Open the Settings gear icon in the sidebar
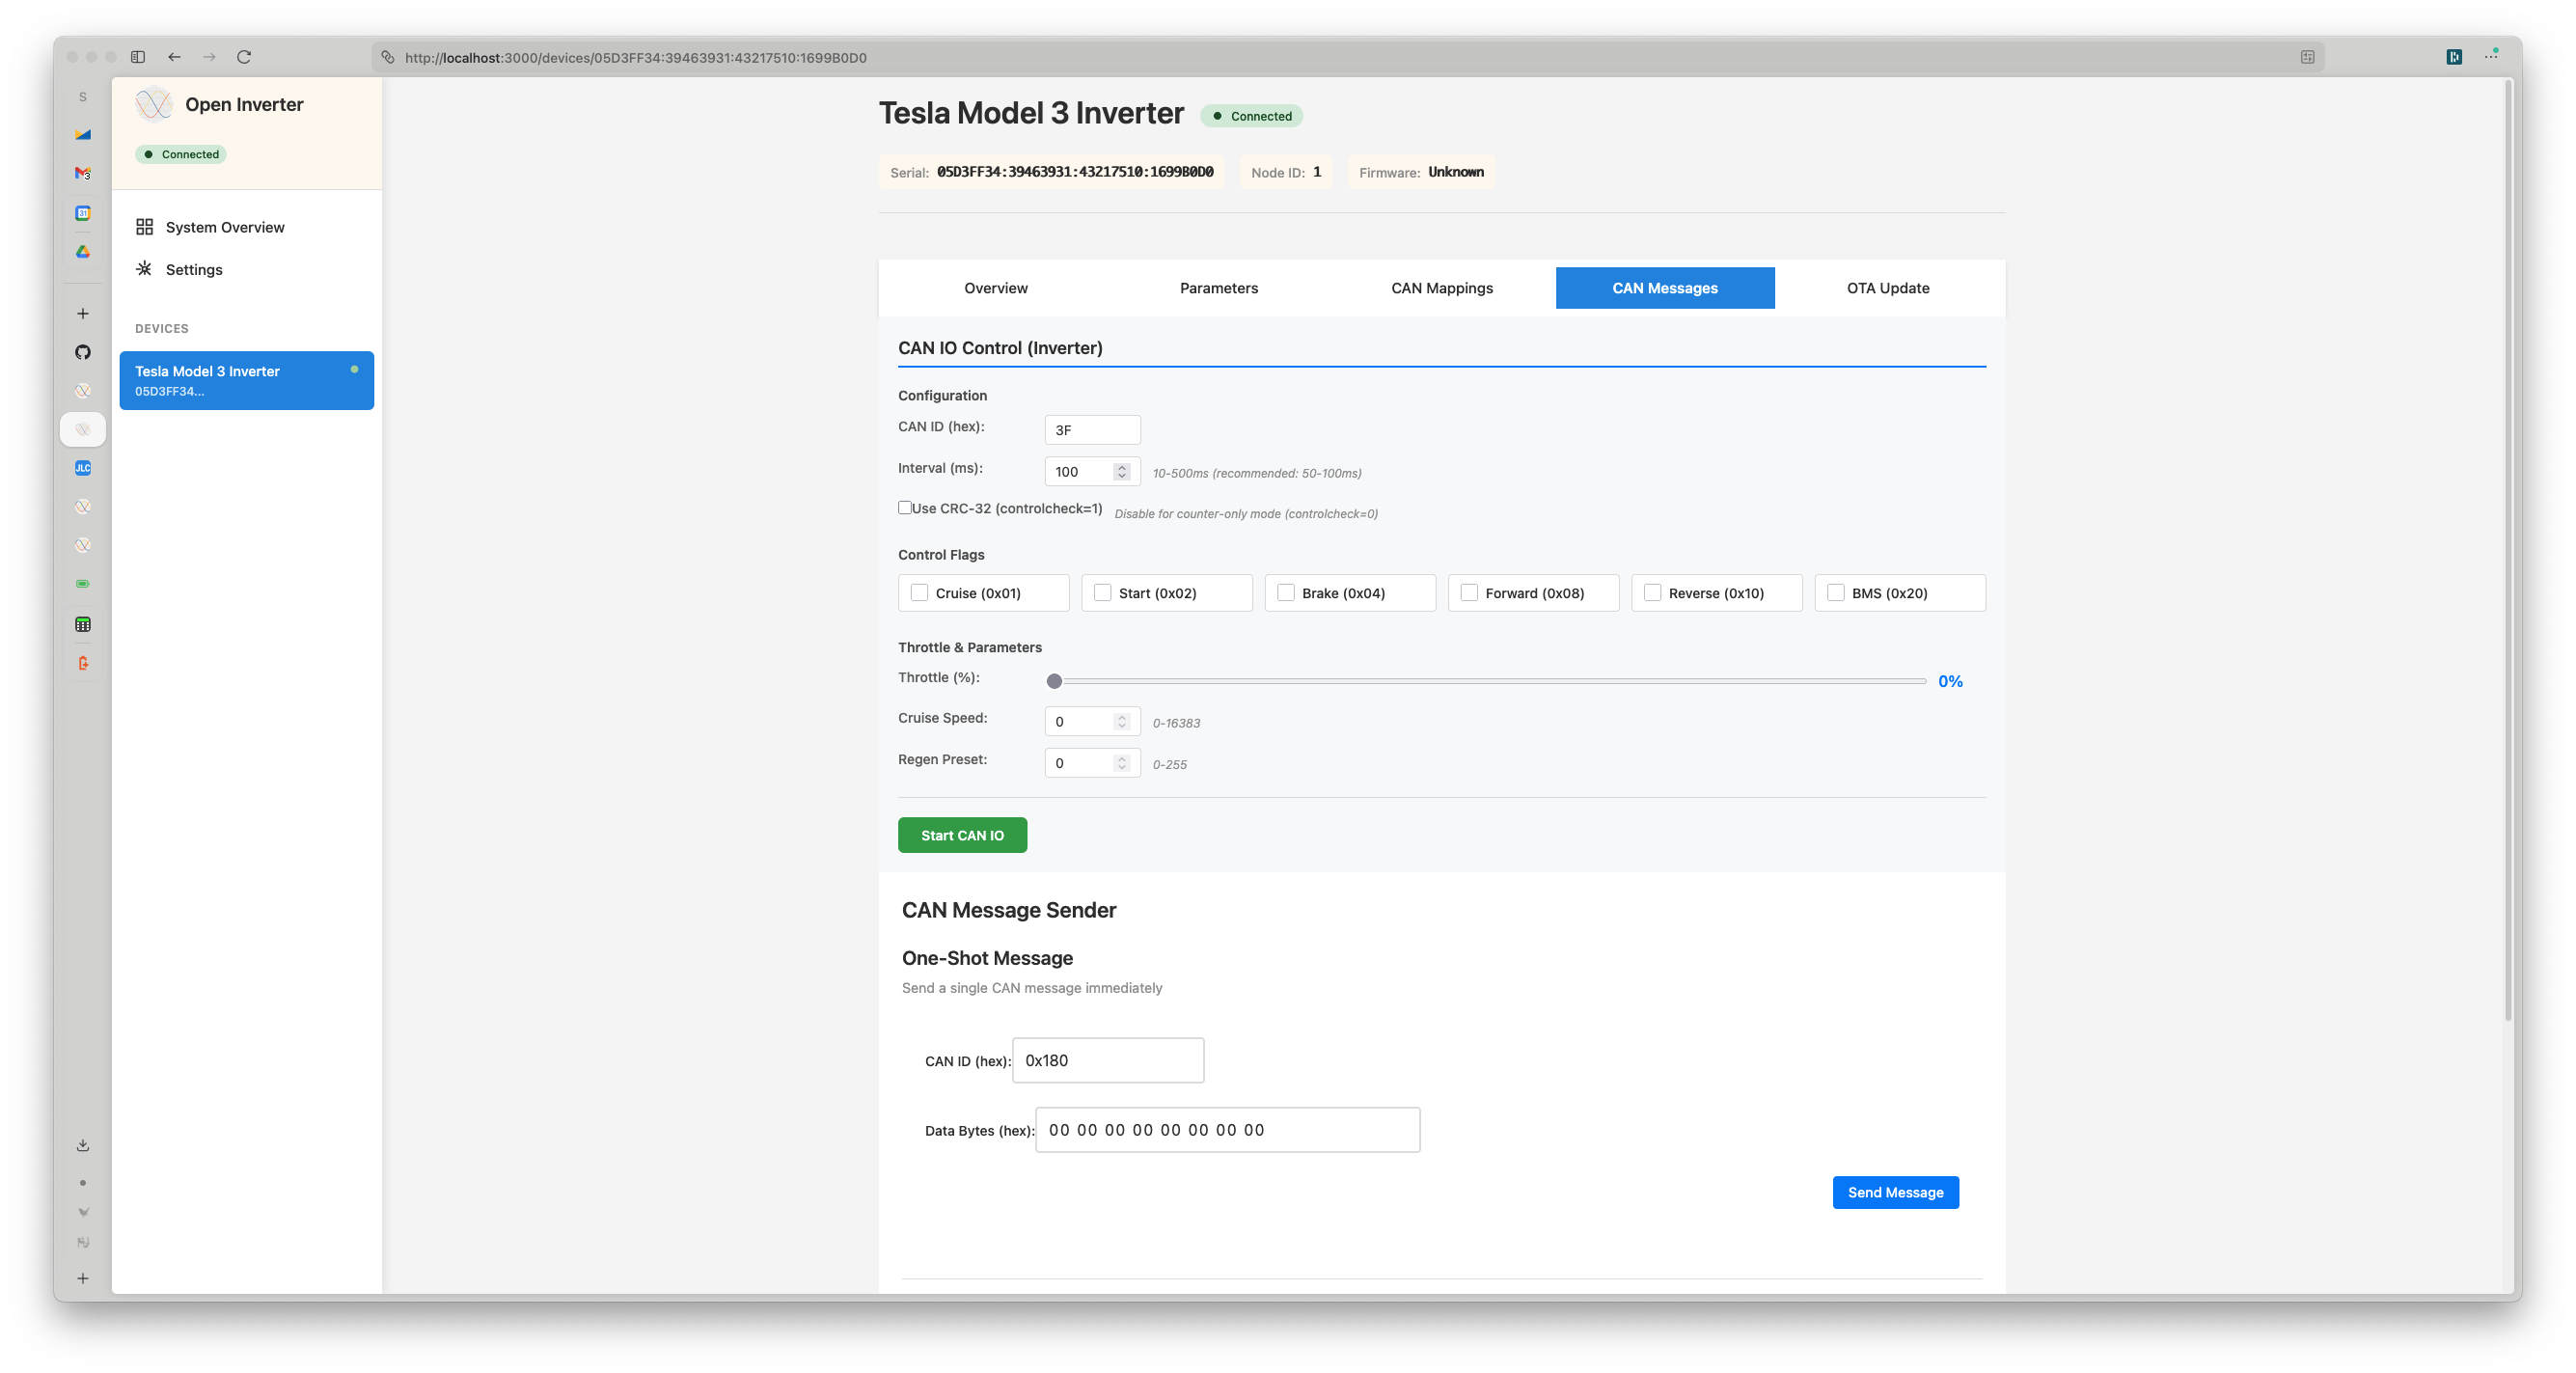2576x1373 pixels. [145, 269]
